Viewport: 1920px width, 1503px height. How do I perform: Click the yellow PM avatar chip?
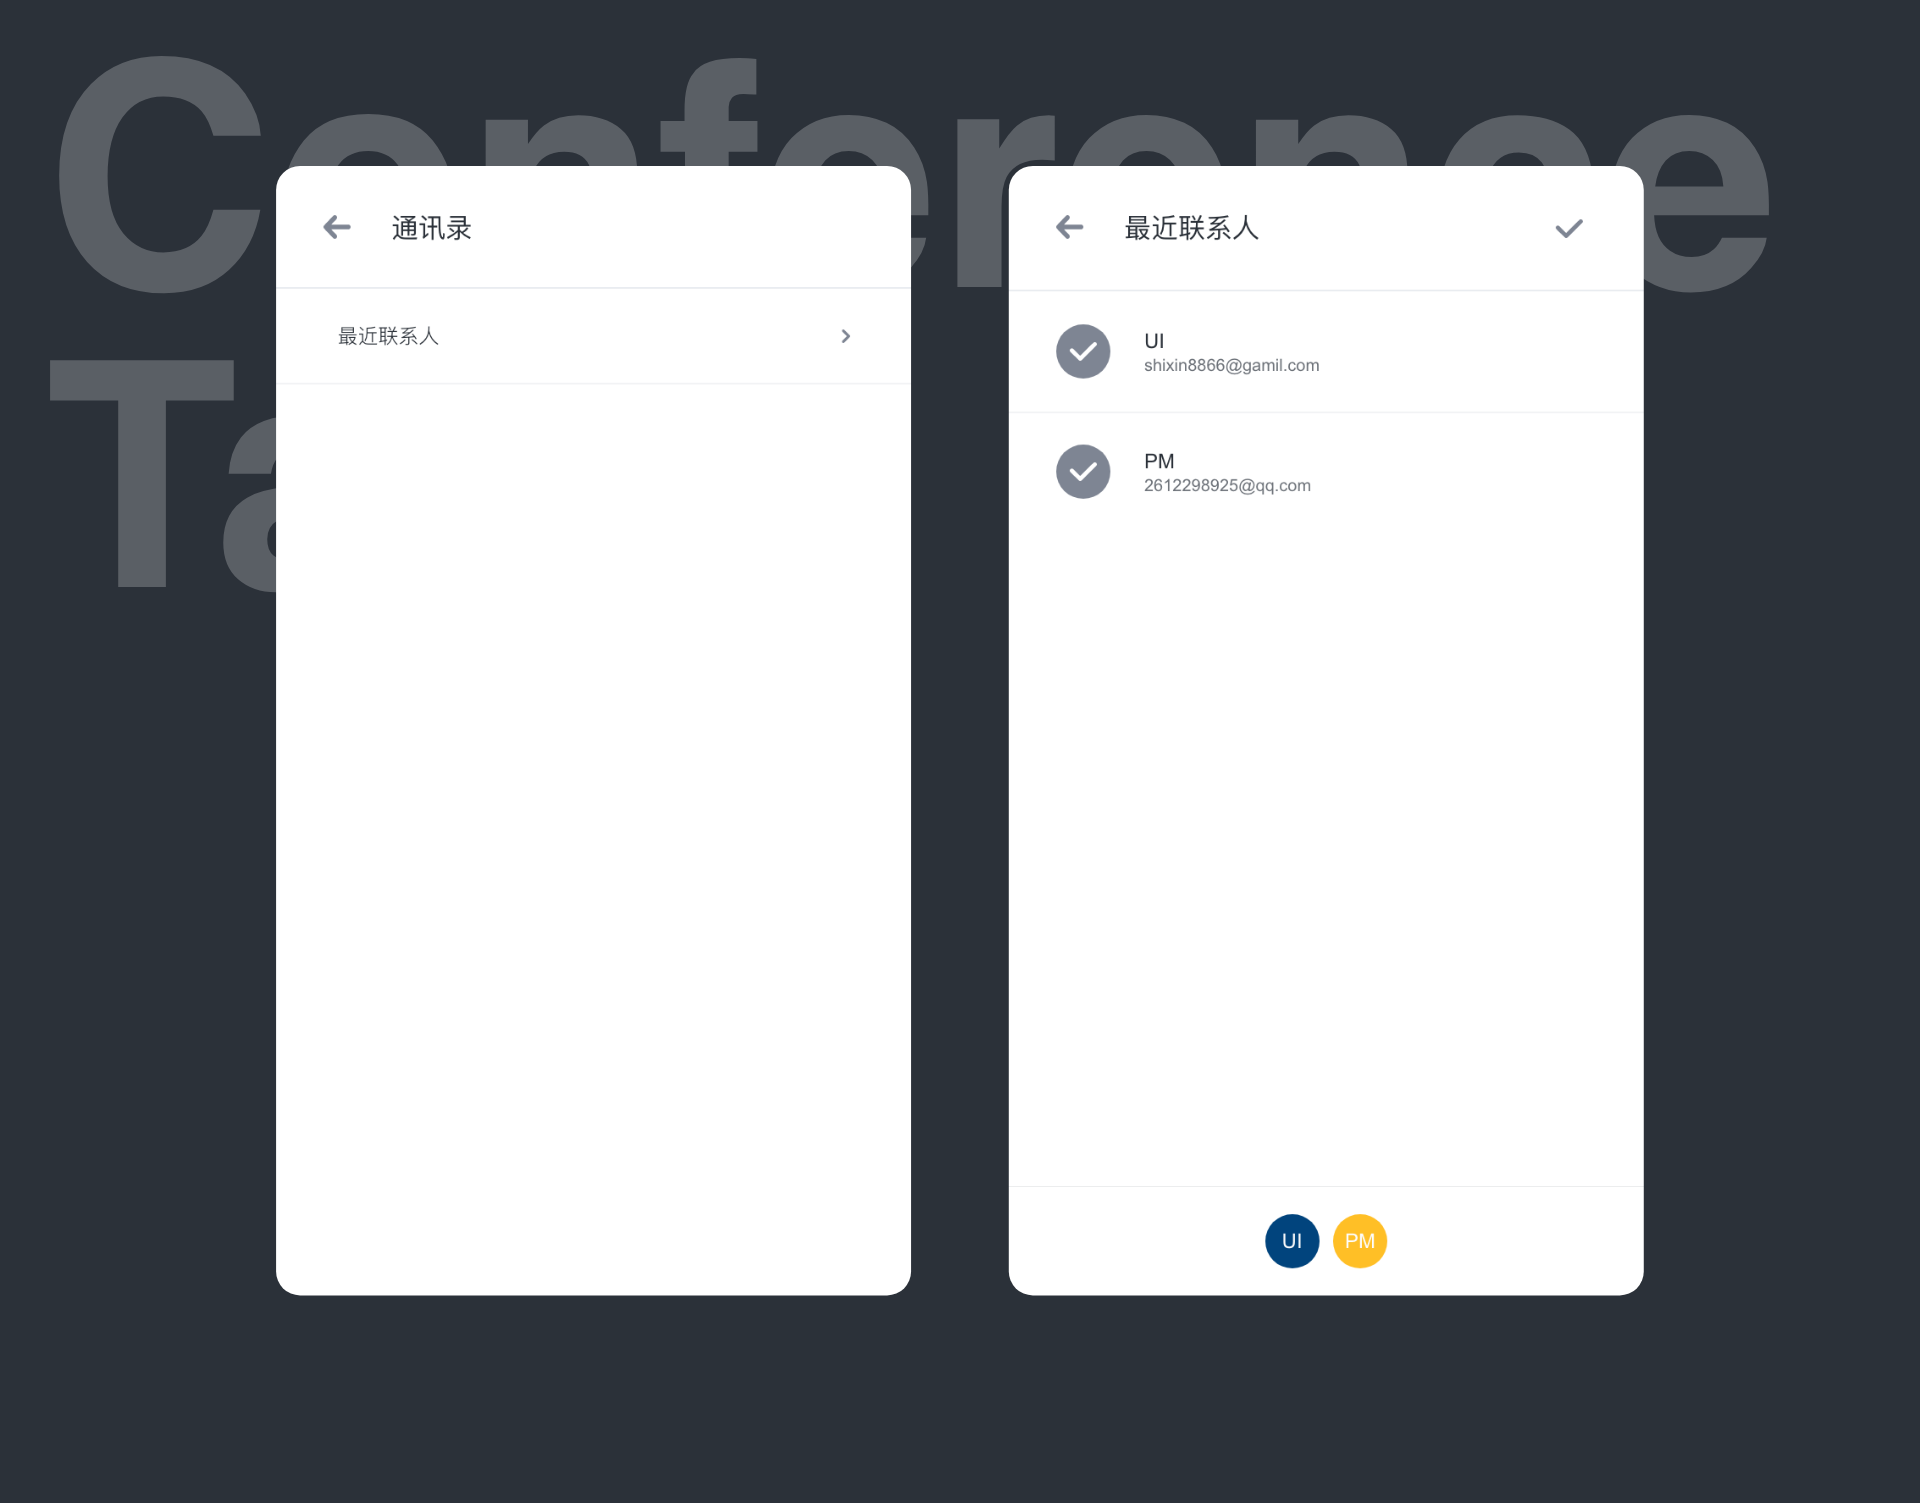[x=1360, y=1241]
